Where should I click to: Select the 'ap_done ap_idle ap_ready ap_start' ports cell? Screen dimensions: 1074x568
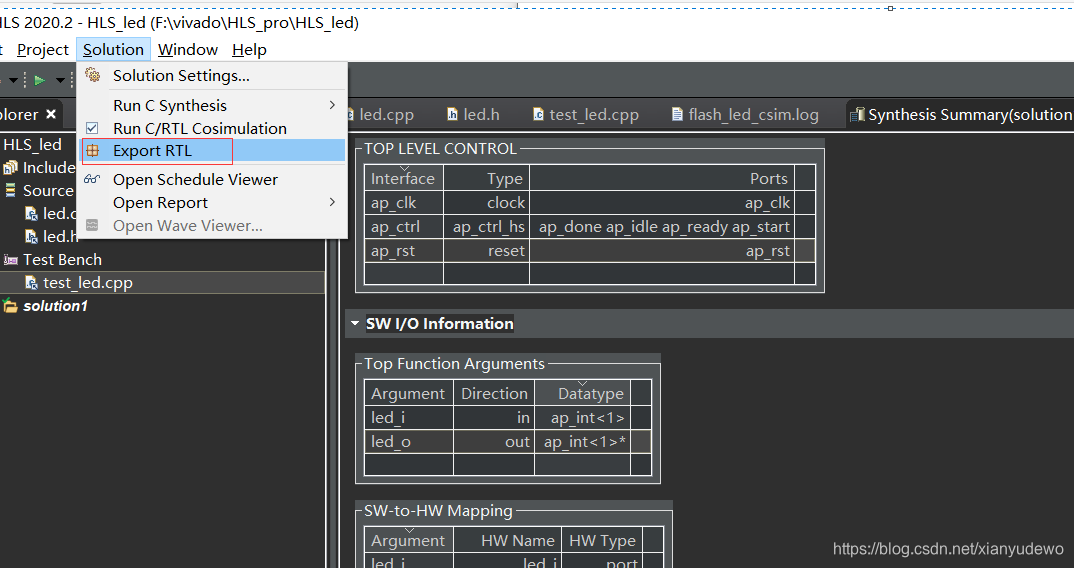click(x=662, y=227)
